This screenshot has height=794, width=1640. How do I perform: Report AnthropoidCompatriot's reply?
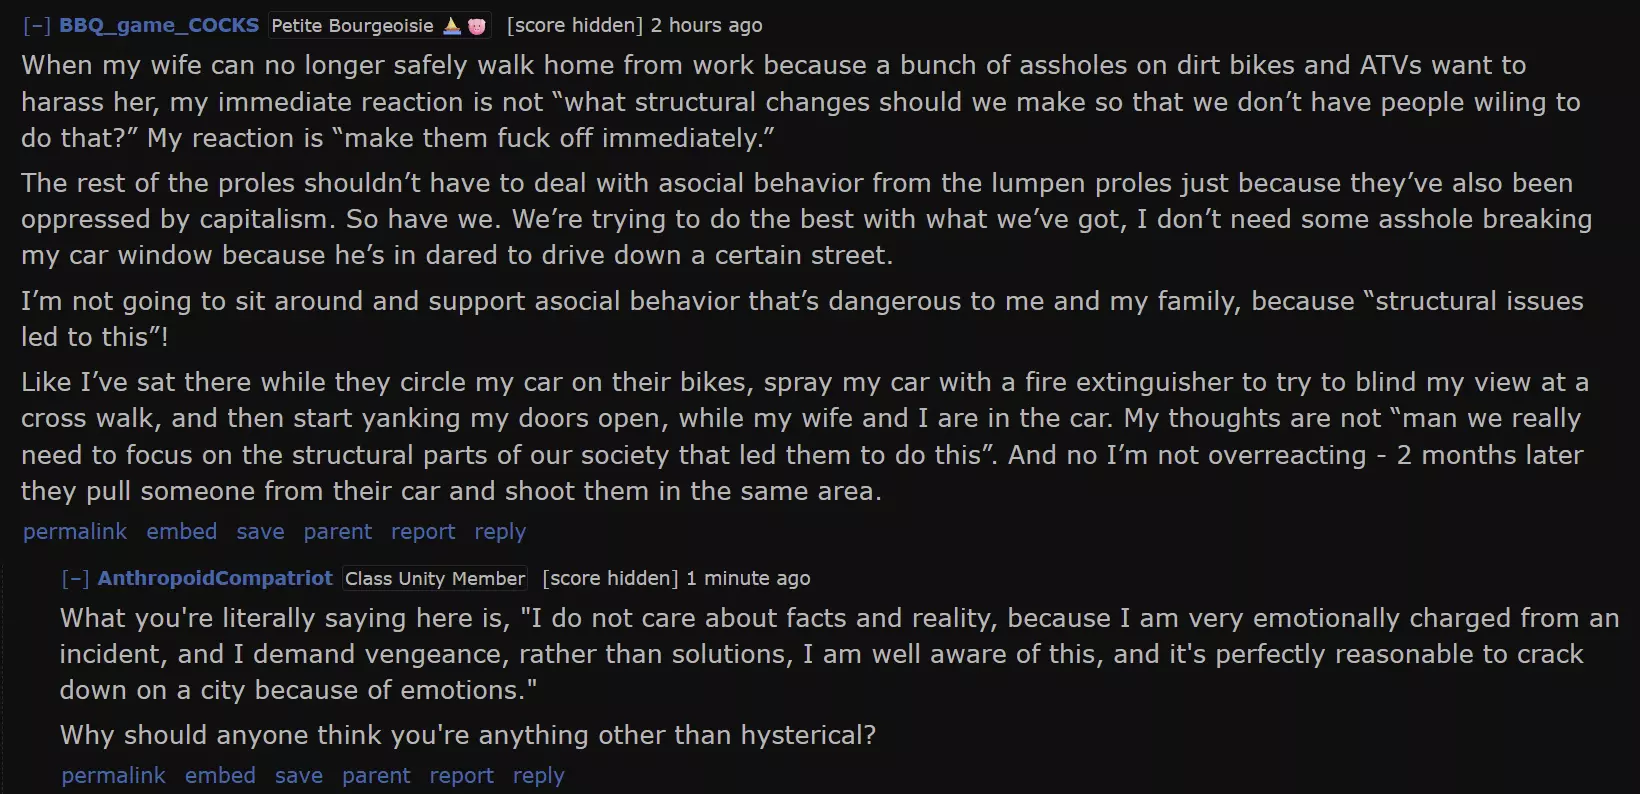coord(462,776)
